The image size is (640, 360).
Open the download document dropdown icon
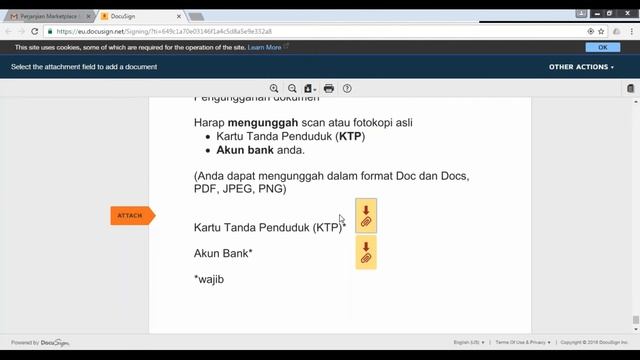click(x=310, y=89)
